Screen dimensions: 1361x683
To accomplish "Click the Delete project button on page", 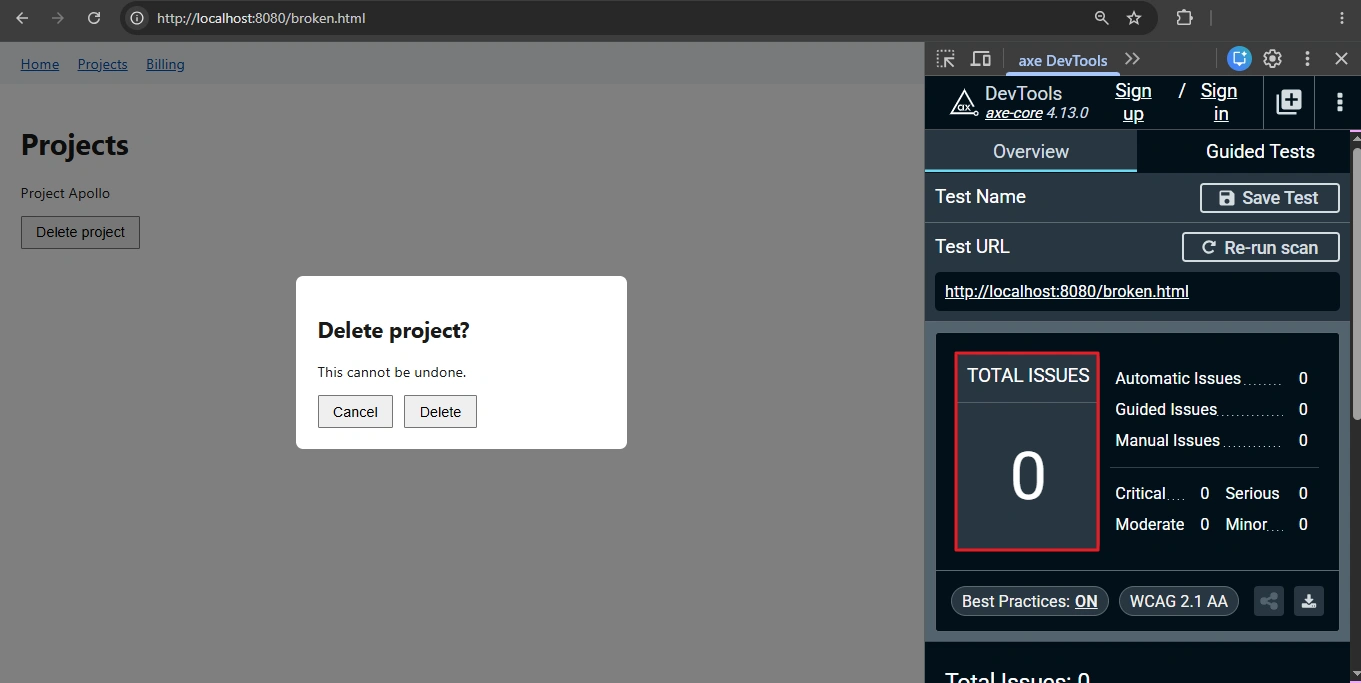I will 80,232.
